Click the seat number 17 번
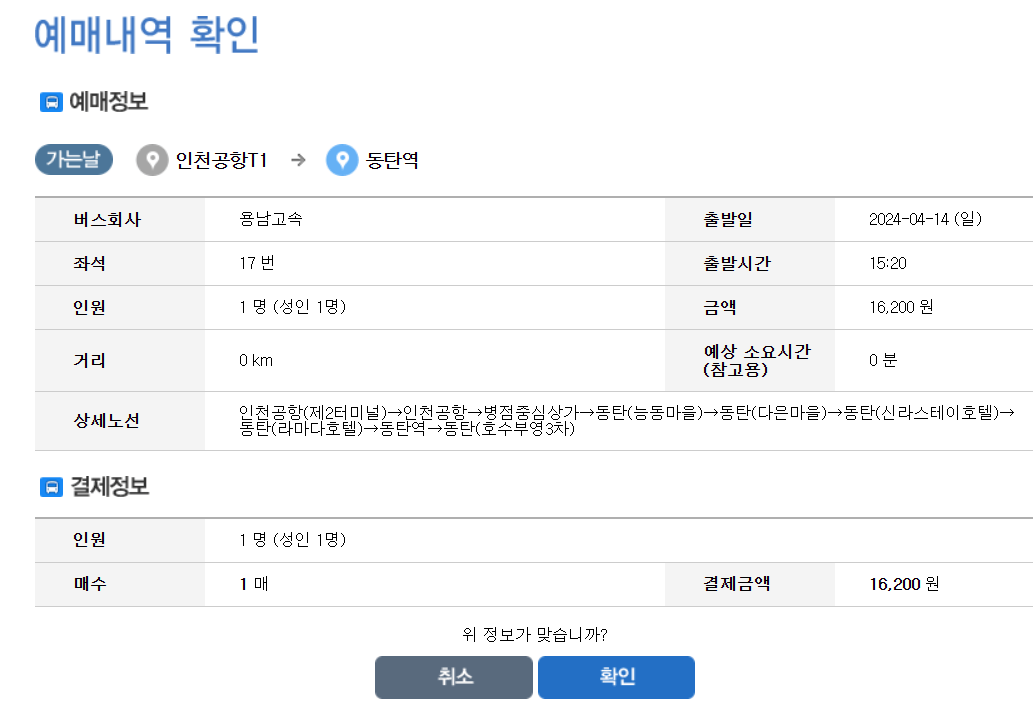 [256, 263]
